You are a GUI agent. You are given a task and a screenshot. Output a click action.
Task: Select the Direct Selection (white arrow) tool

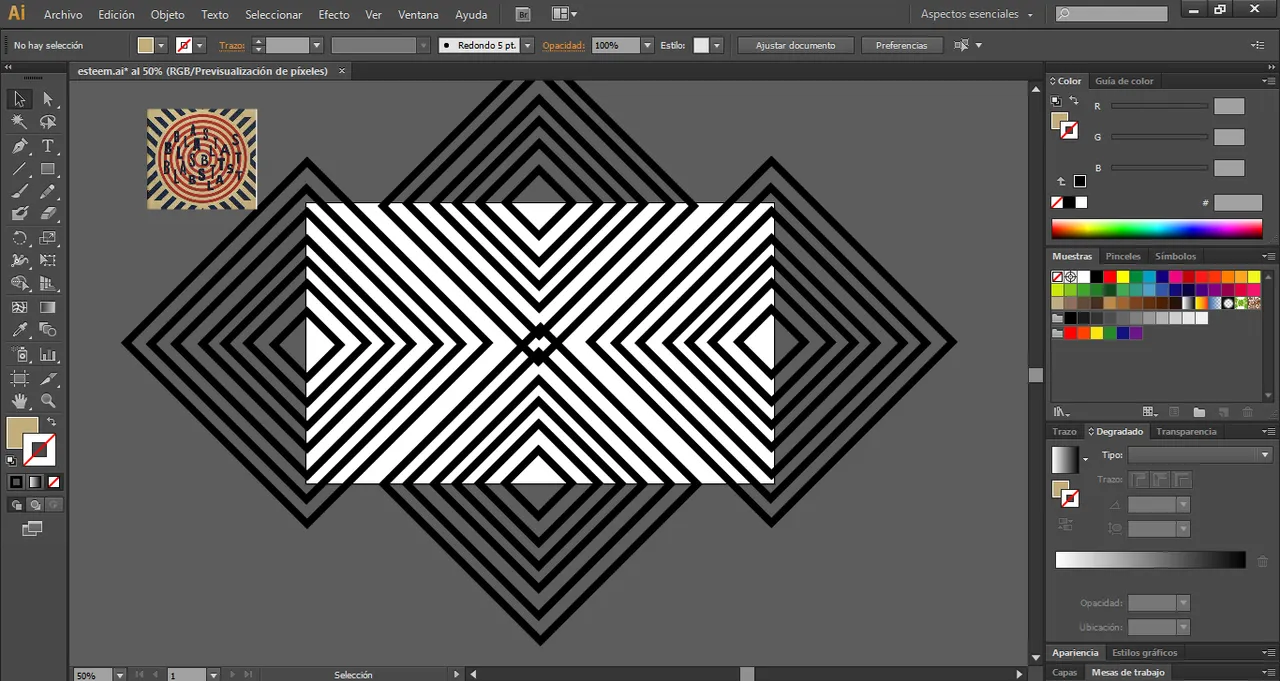[x=47, y=98]
